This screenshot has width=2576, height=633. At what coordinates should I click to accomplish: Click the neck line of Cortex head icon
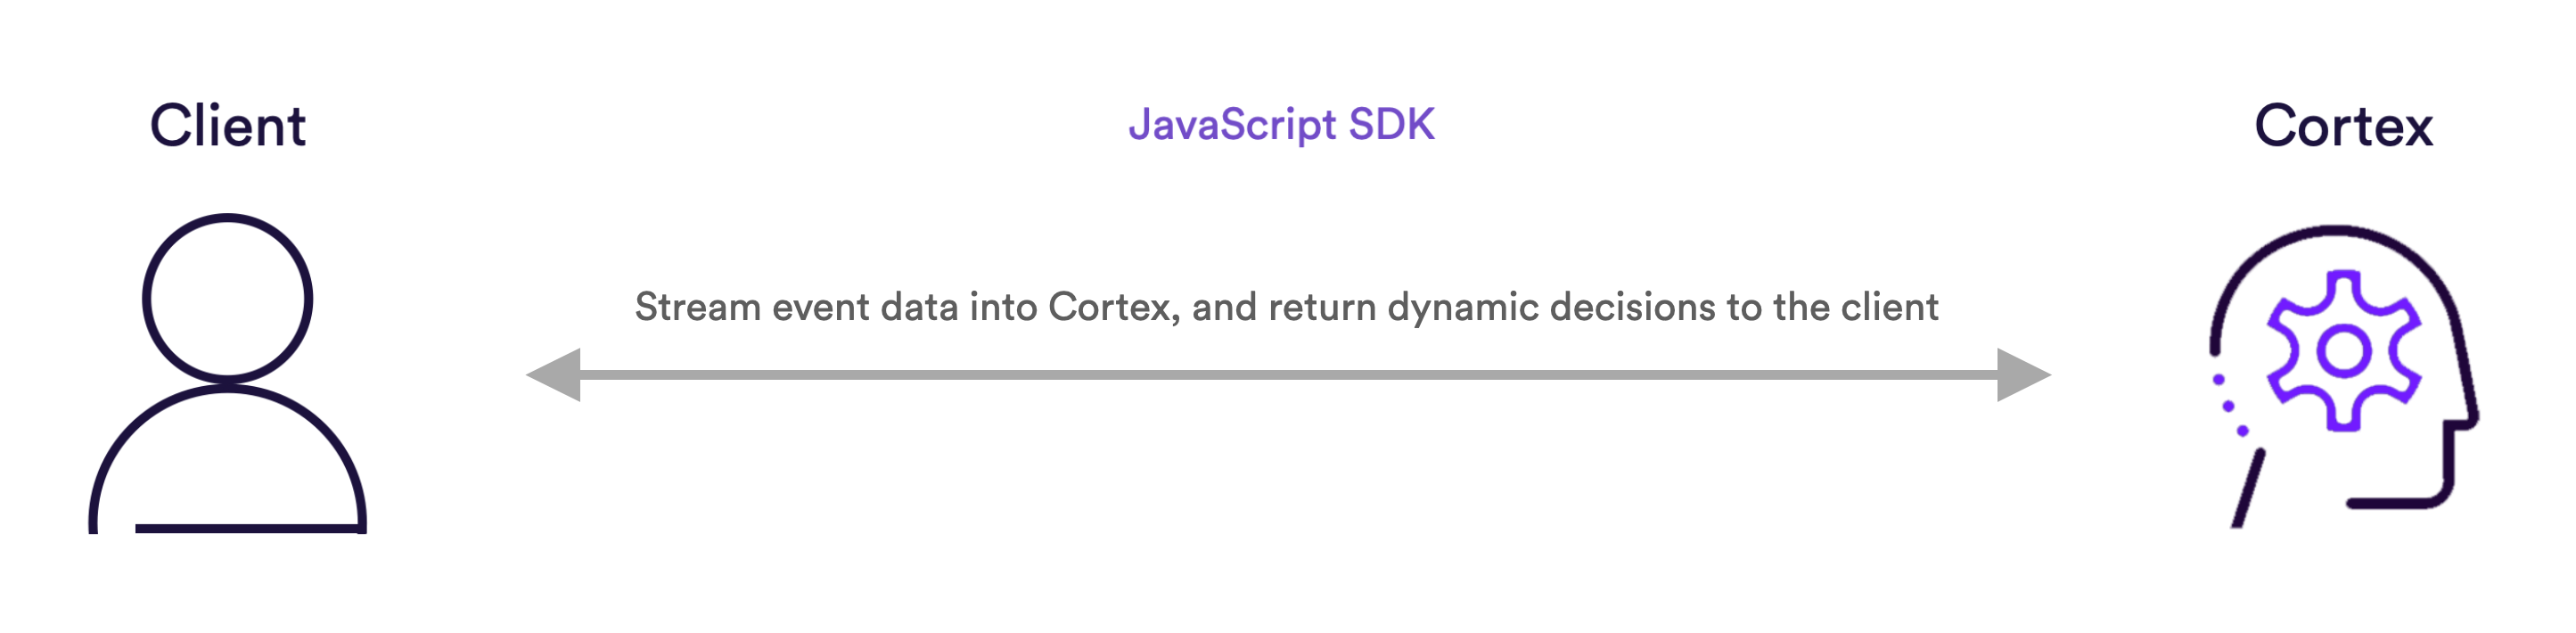coord(2248,488)
